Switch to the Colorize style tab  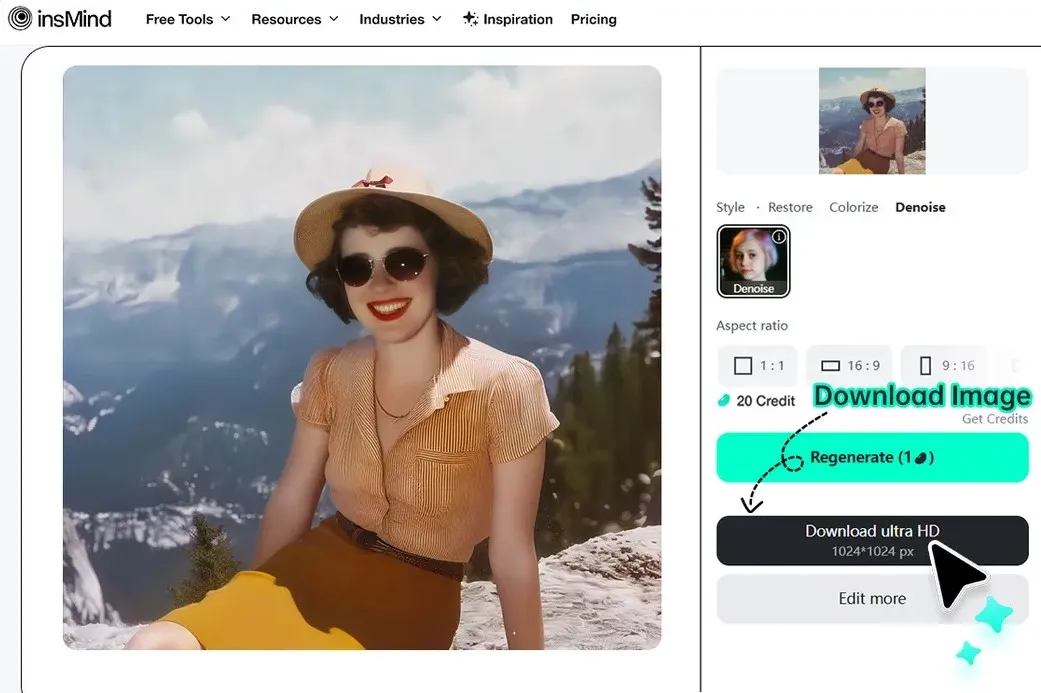point(853,207)
